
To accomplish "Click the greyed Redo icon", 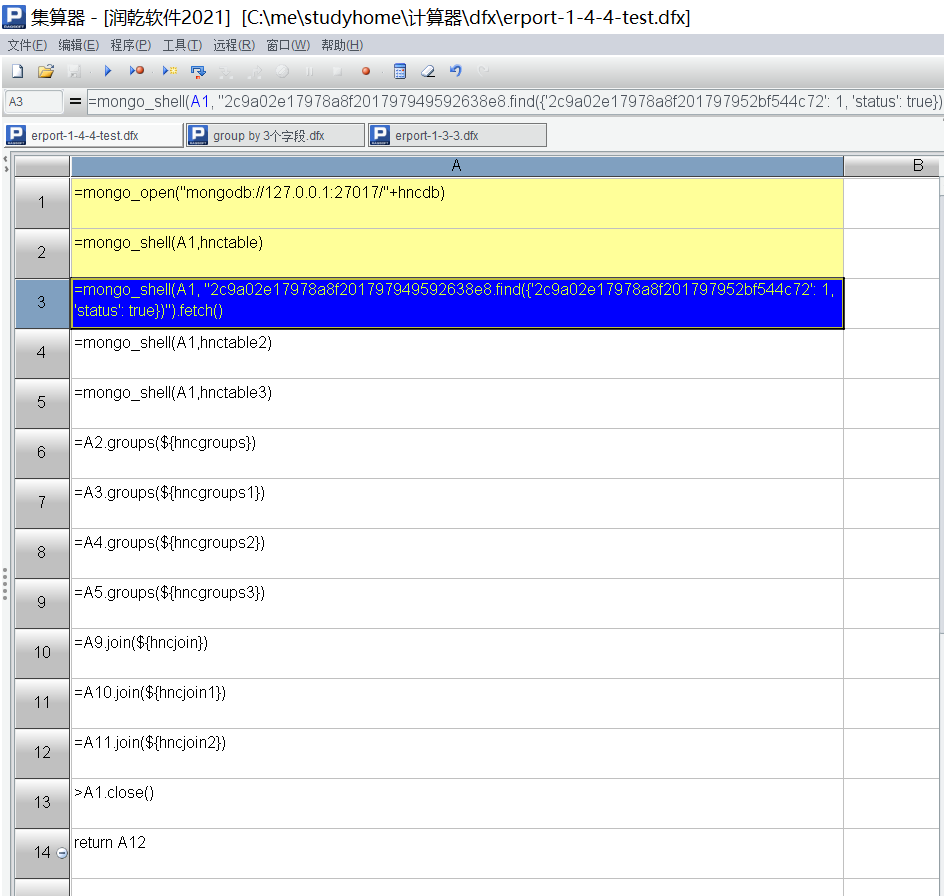I will pyautogui.click(x=483, y=71).
